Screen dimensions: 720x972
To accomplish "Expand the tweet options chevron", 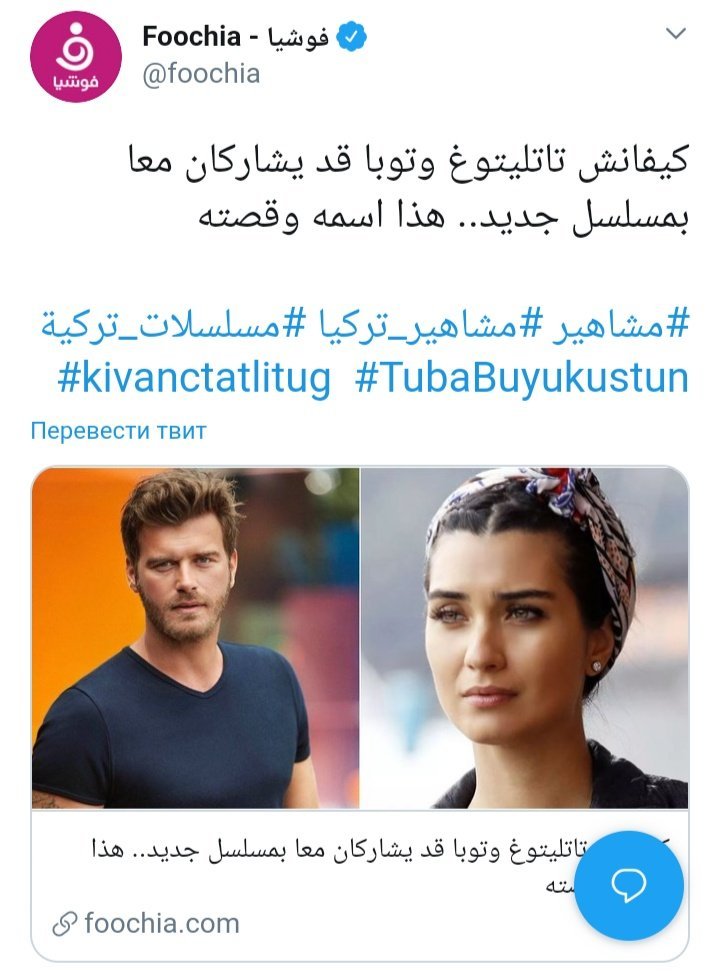I will (675, 33).
